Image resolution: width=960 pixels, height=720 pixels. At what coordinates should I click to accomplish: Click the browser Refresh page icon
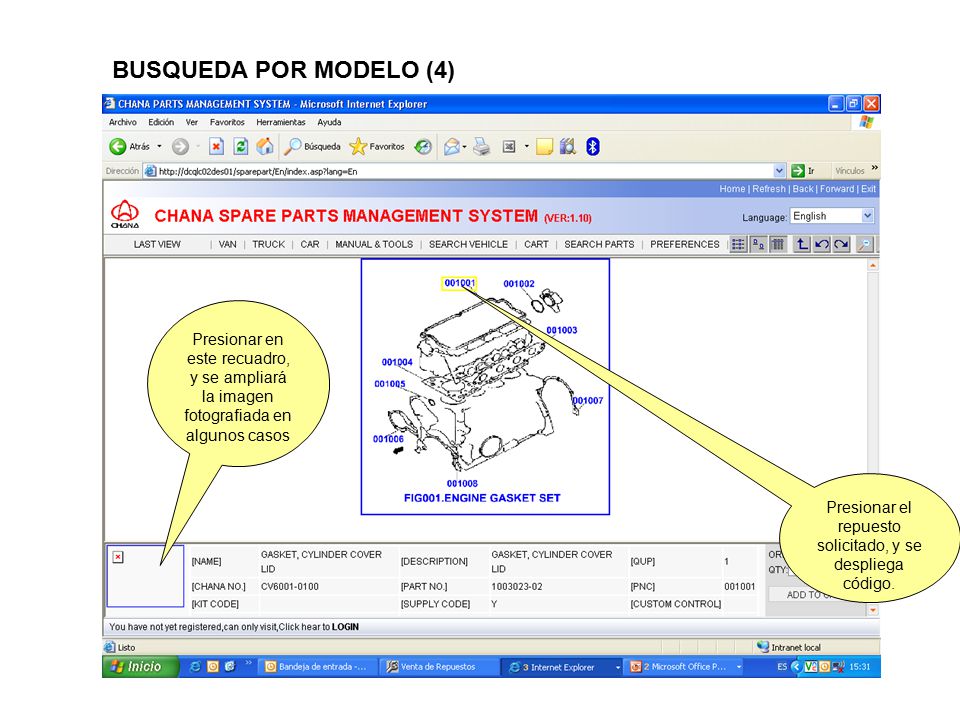[x=241, y=147]
